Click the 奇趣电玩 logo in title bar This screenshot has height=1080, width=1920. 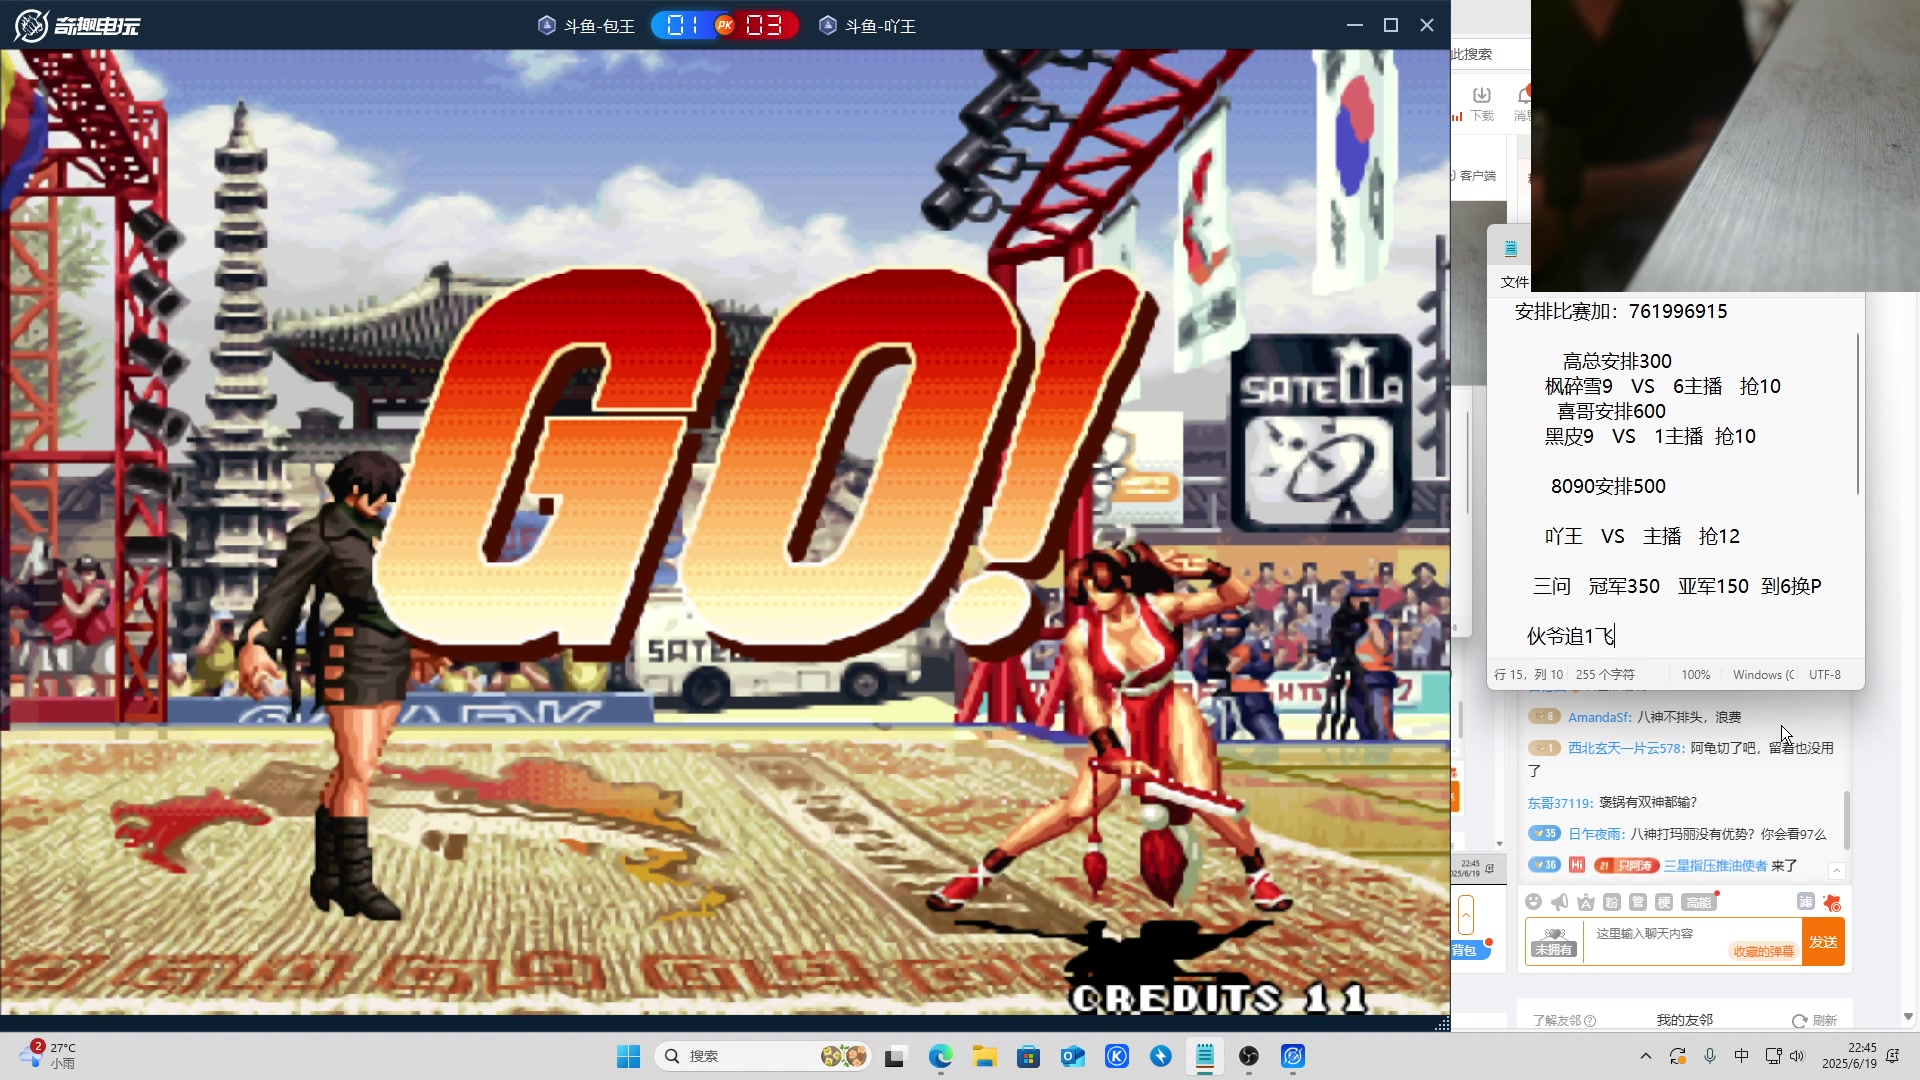click(77, 25)
